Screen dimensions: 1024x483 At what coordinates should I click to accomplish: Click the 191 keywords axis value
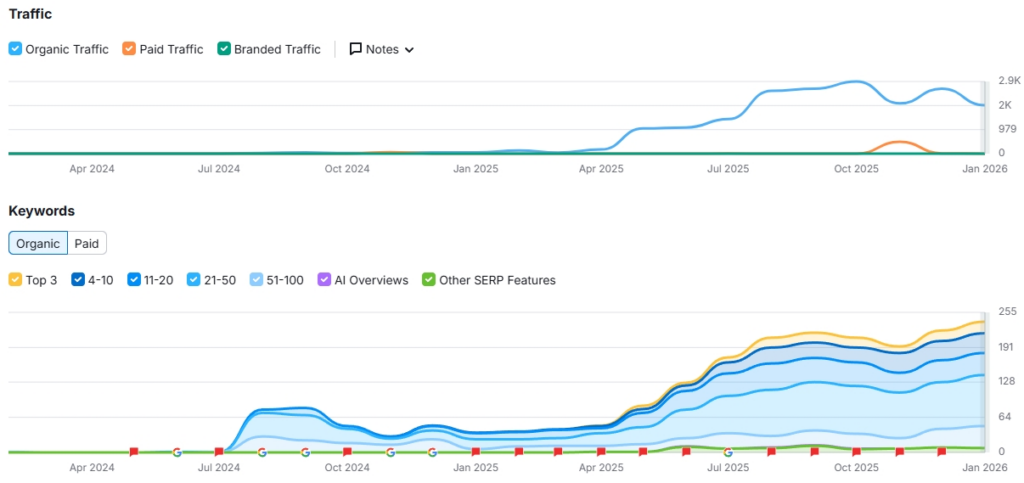(x=1006, y=347)
